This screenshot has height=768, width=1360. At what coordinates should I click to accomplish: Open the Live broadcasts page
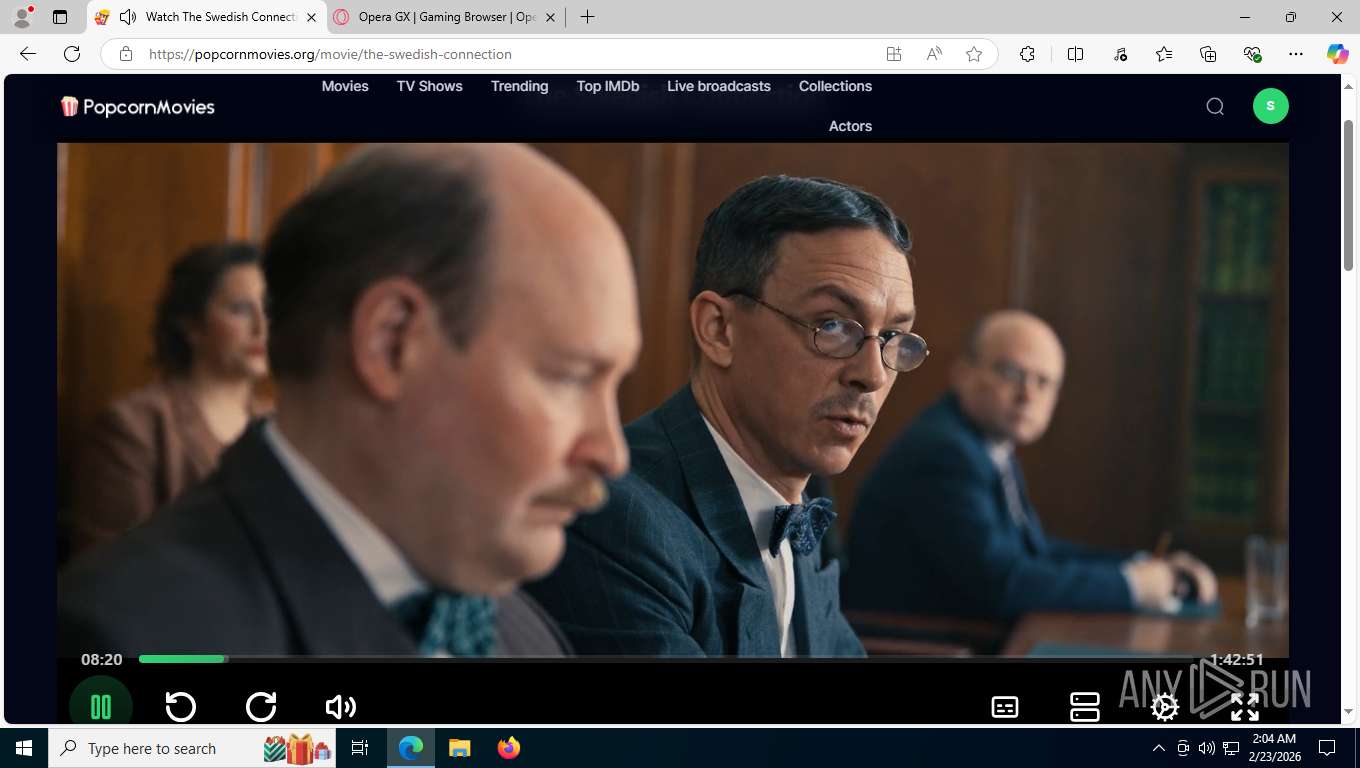tap(719, 86)
